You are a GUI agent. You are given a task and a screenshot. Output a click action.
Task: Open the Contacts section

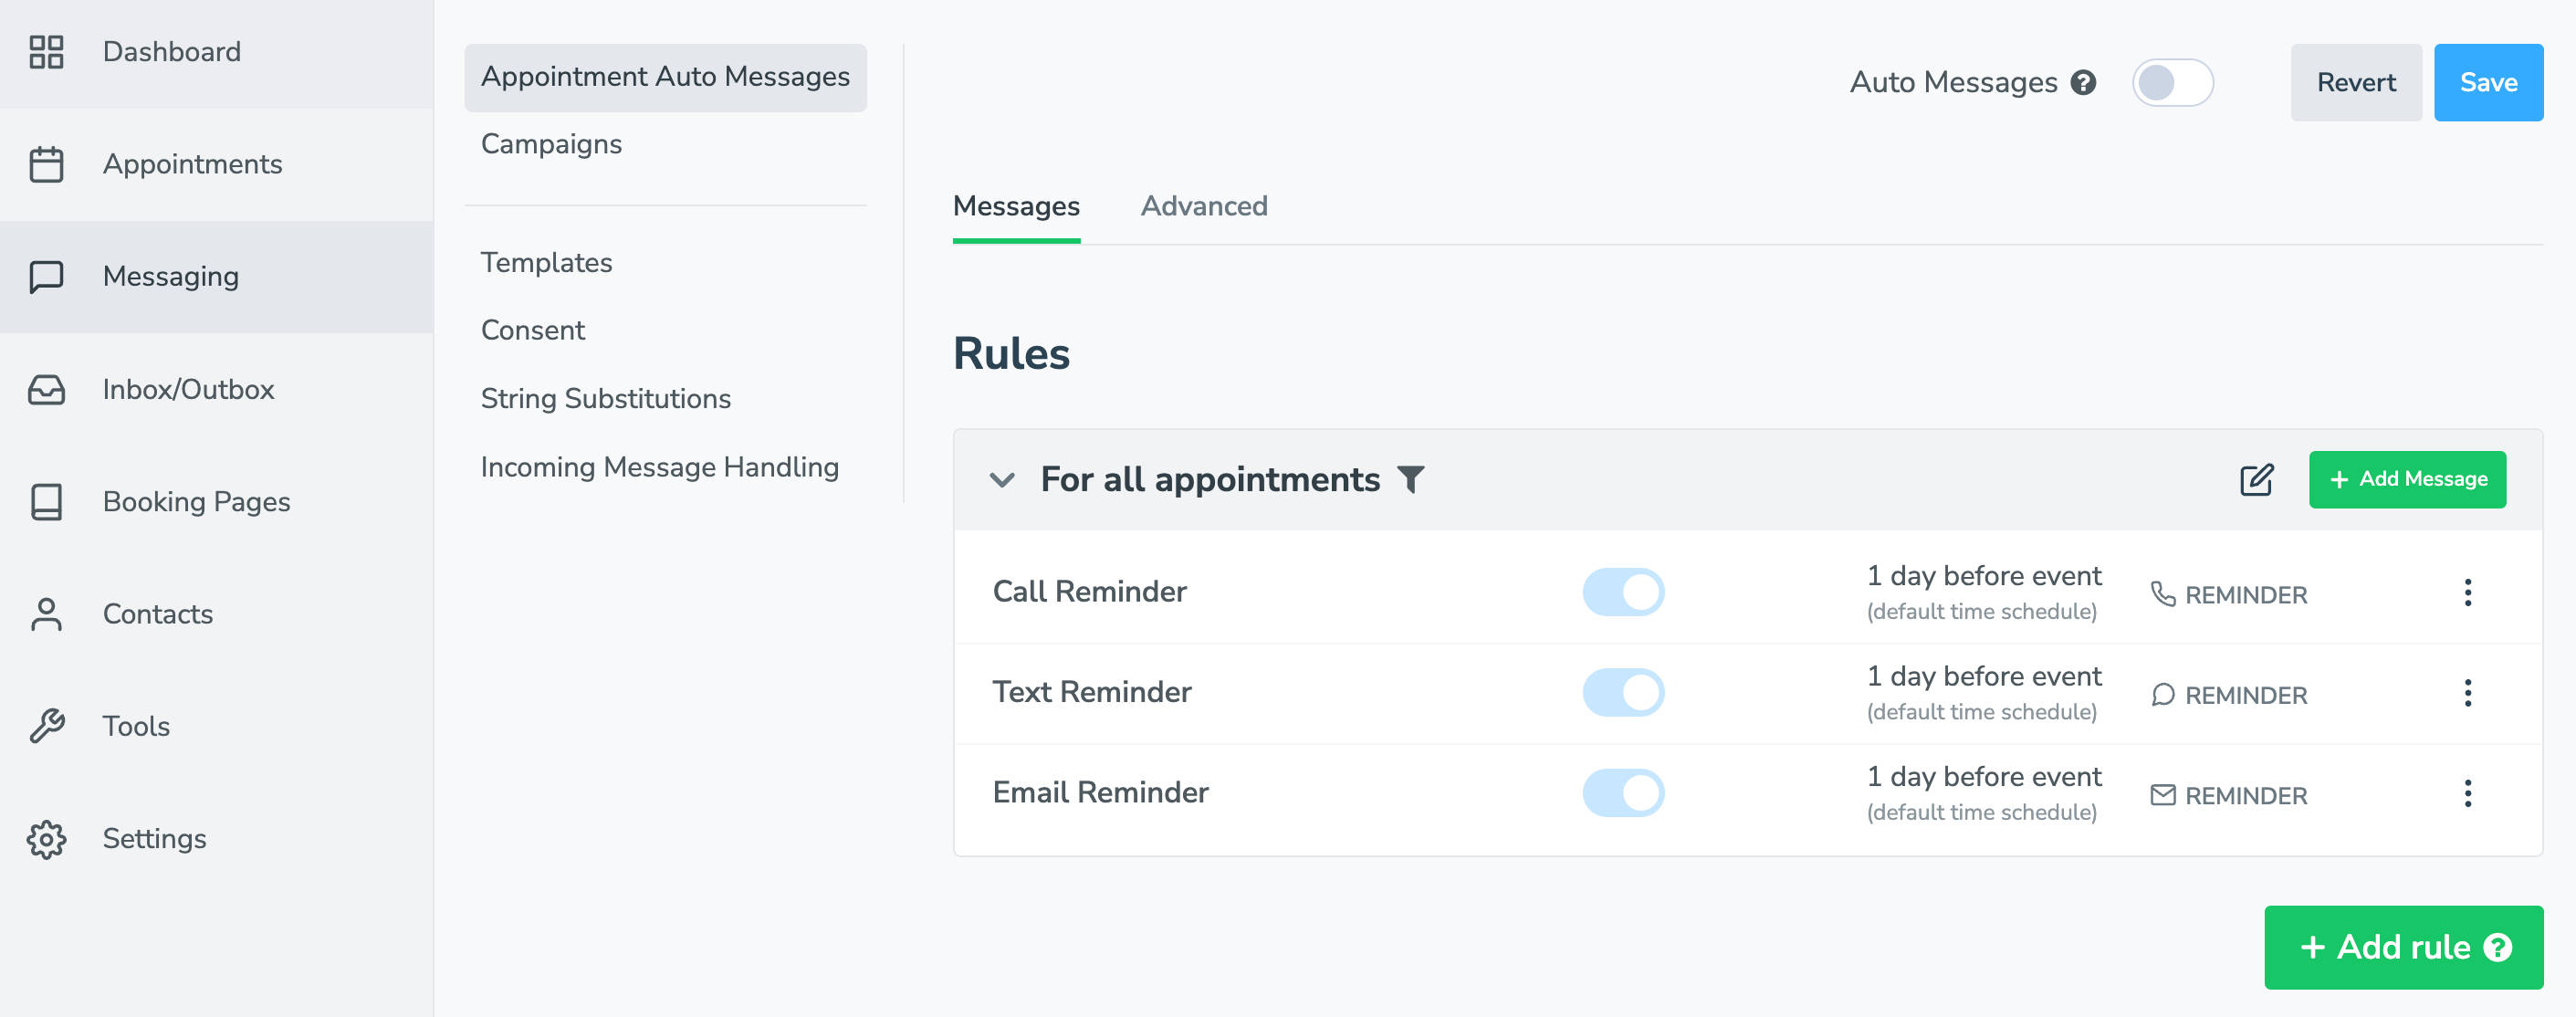tap(157, 613)
